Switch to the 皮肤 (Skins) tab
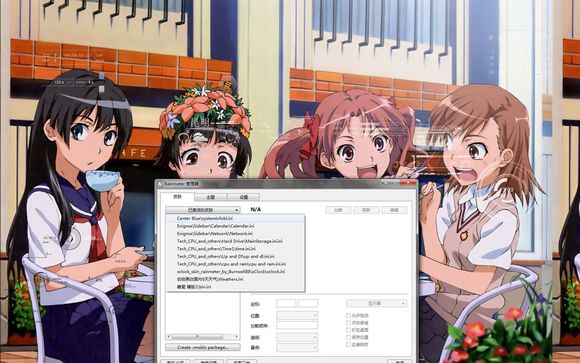The width and height of the screenshot is (580, 363). tap(177, 197)
